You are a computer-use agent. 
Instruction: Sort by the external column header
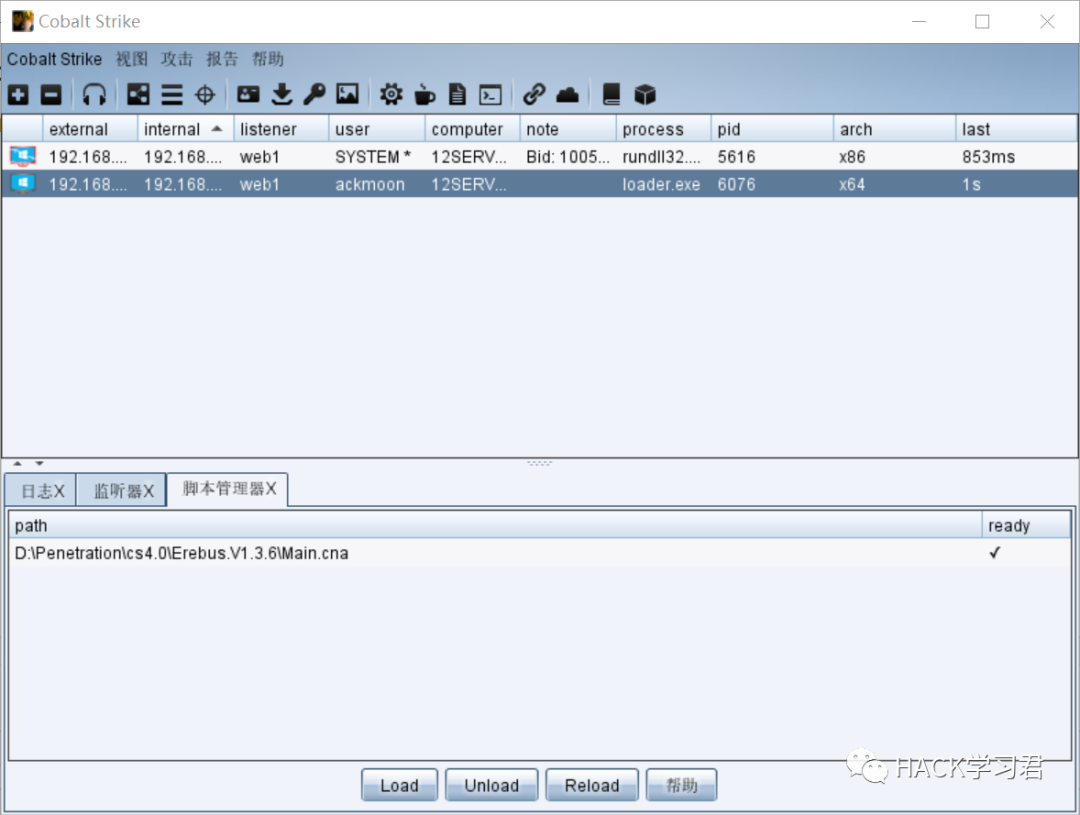point(90,130)
